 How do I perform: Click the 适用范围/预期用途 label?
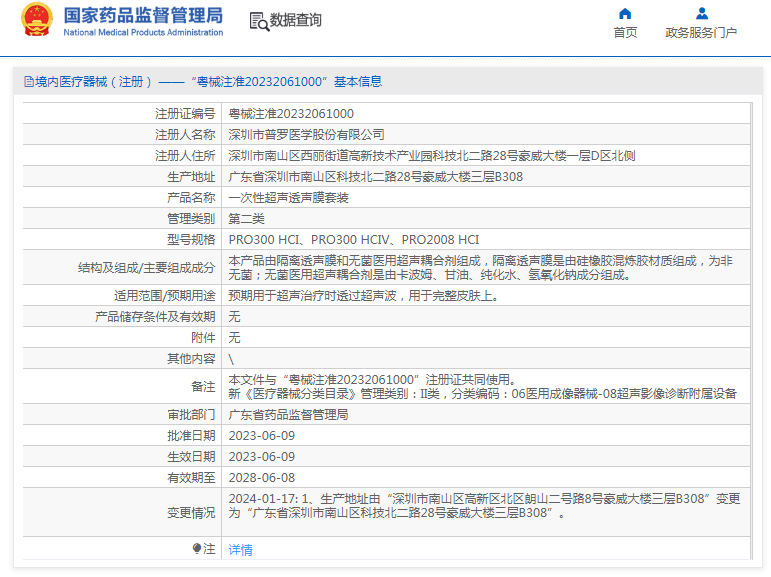(165, 296)
